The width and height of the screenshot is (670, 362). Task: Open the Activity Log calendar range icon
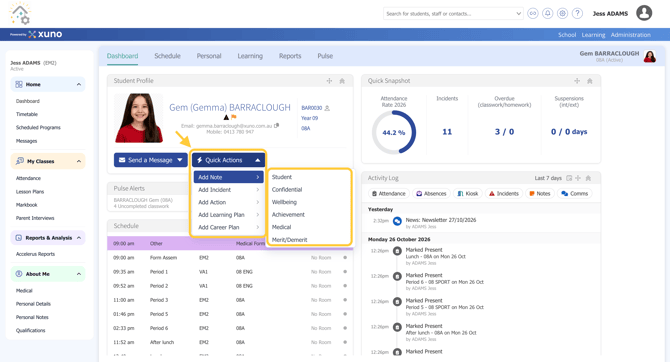click(569, 178)
